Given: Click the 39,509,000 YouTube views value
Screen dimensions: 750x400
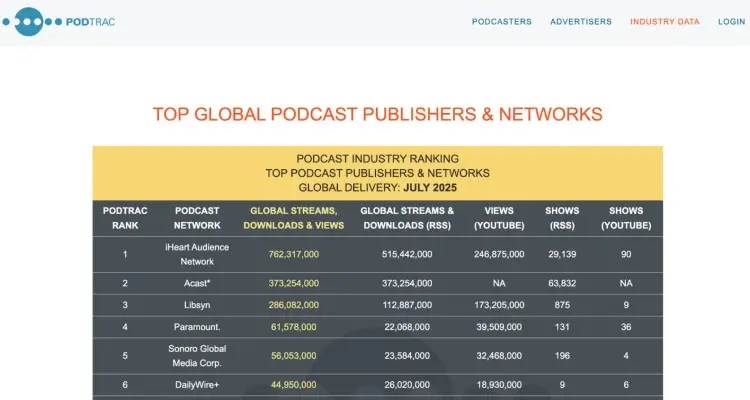Looking at the screenshot, I should pos(499,327).
